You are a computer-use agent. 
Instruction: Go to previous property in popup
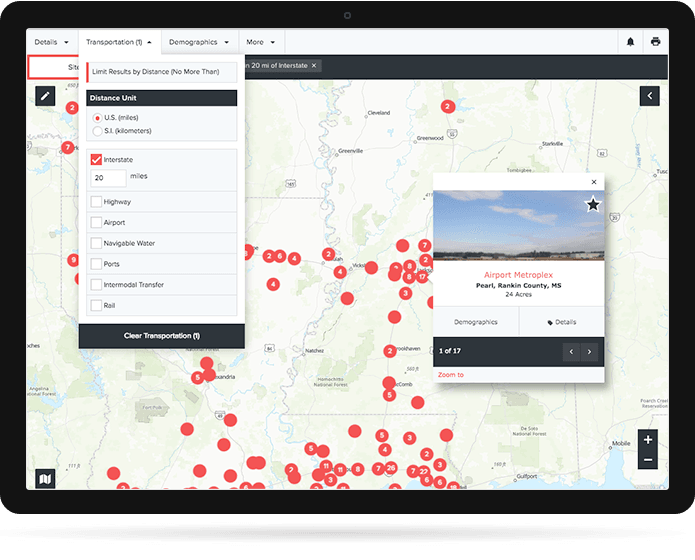click(x=571, y=352)
